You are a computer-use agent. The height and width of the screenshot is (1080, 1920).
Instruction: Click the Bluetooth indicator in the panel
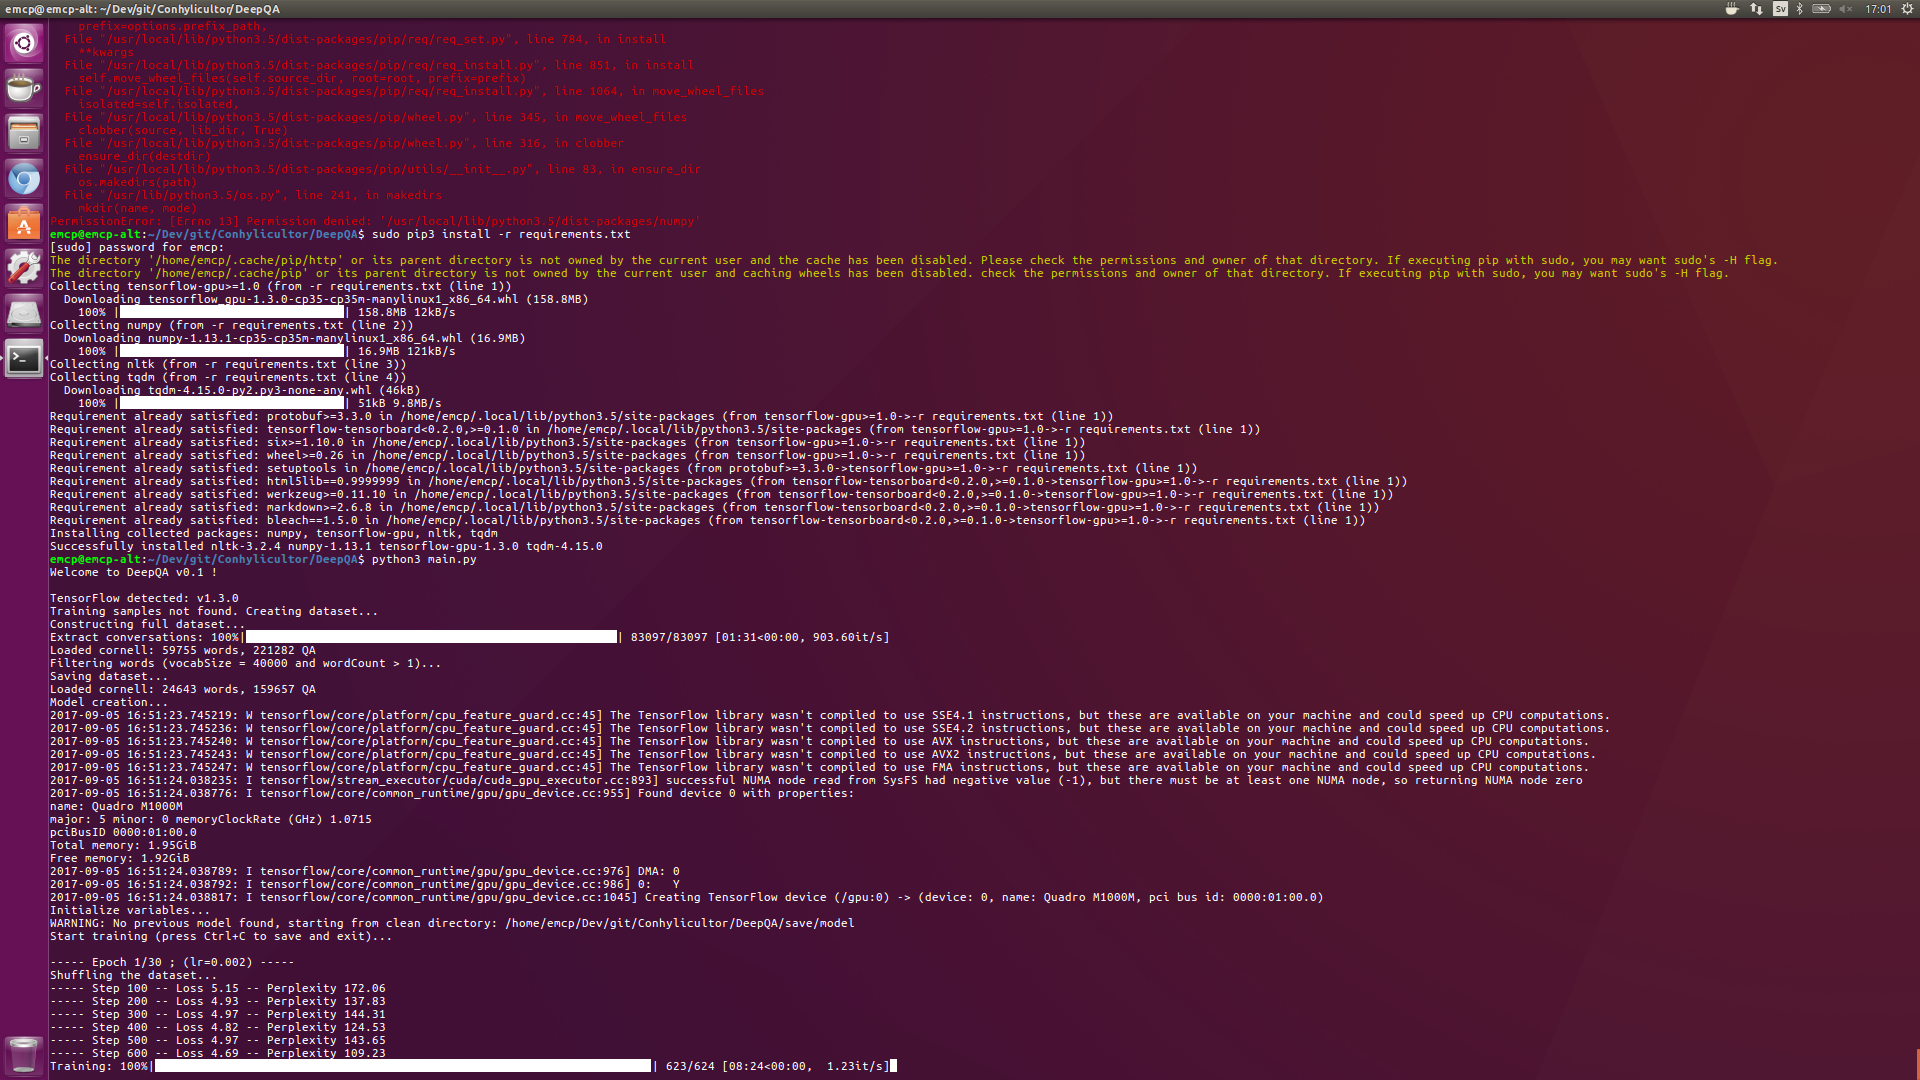pyautogui.click(x=1801, y=8)
